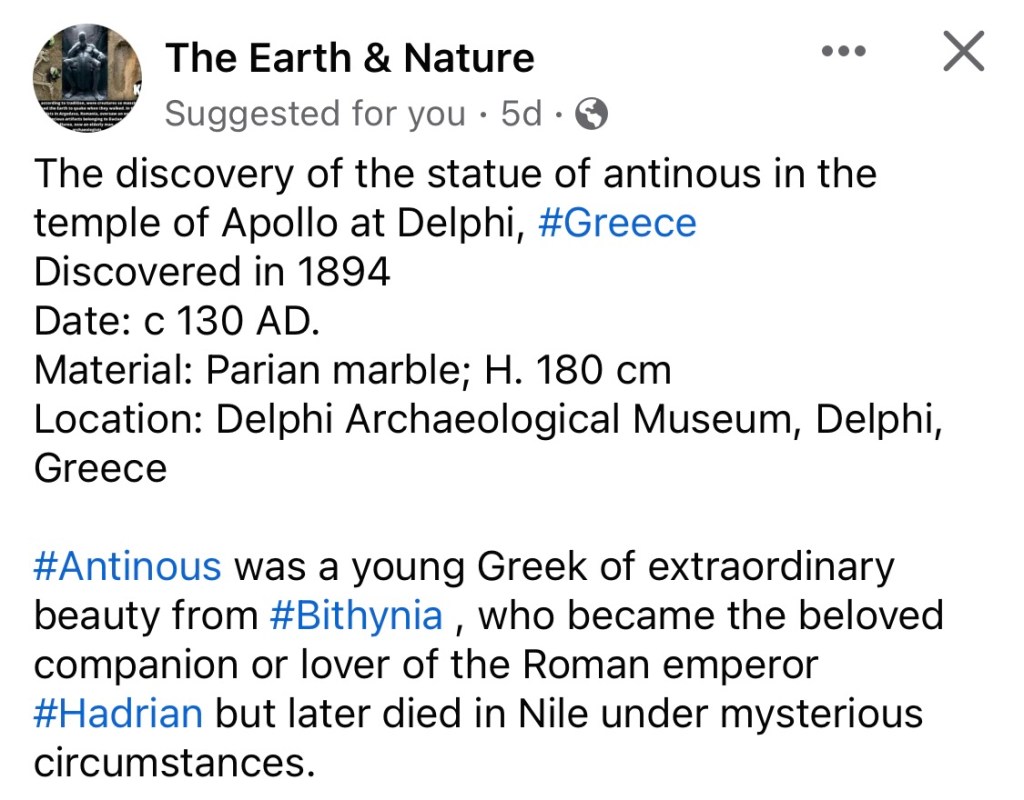1024x800 pixels.
Task: Select the #Hadrian hashtag
Action: pyautogui.click(x=119, y=713)
